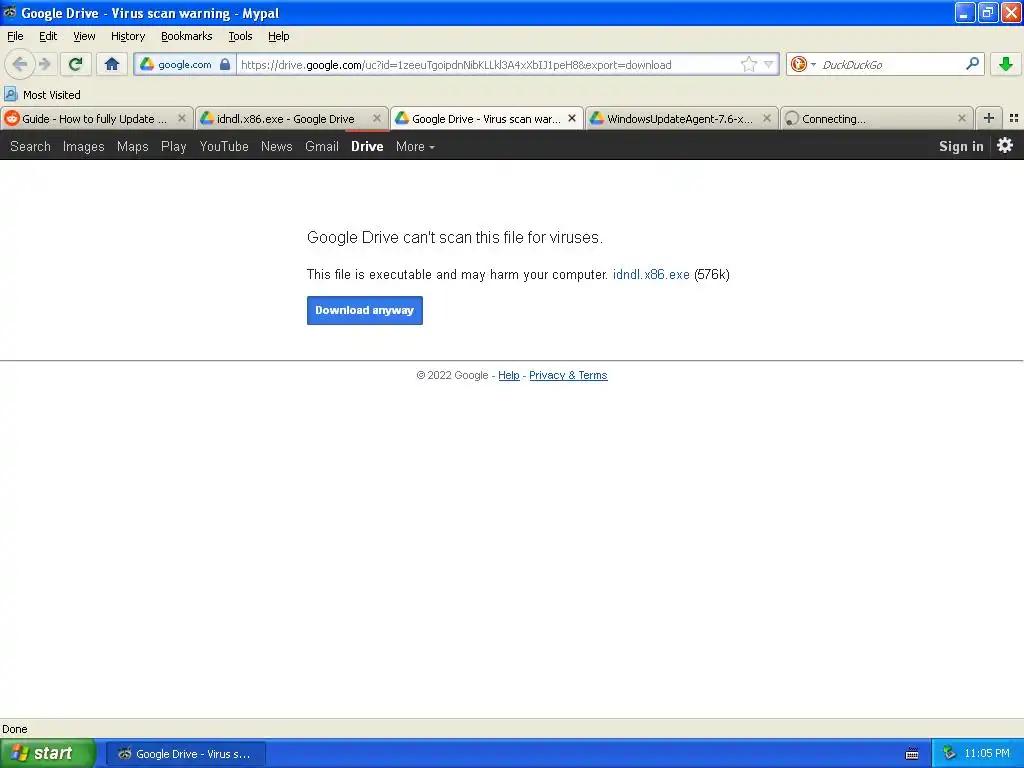
Task: Go forward with the forward arrow
Action: pyautogui.click(x=45, y=64)
